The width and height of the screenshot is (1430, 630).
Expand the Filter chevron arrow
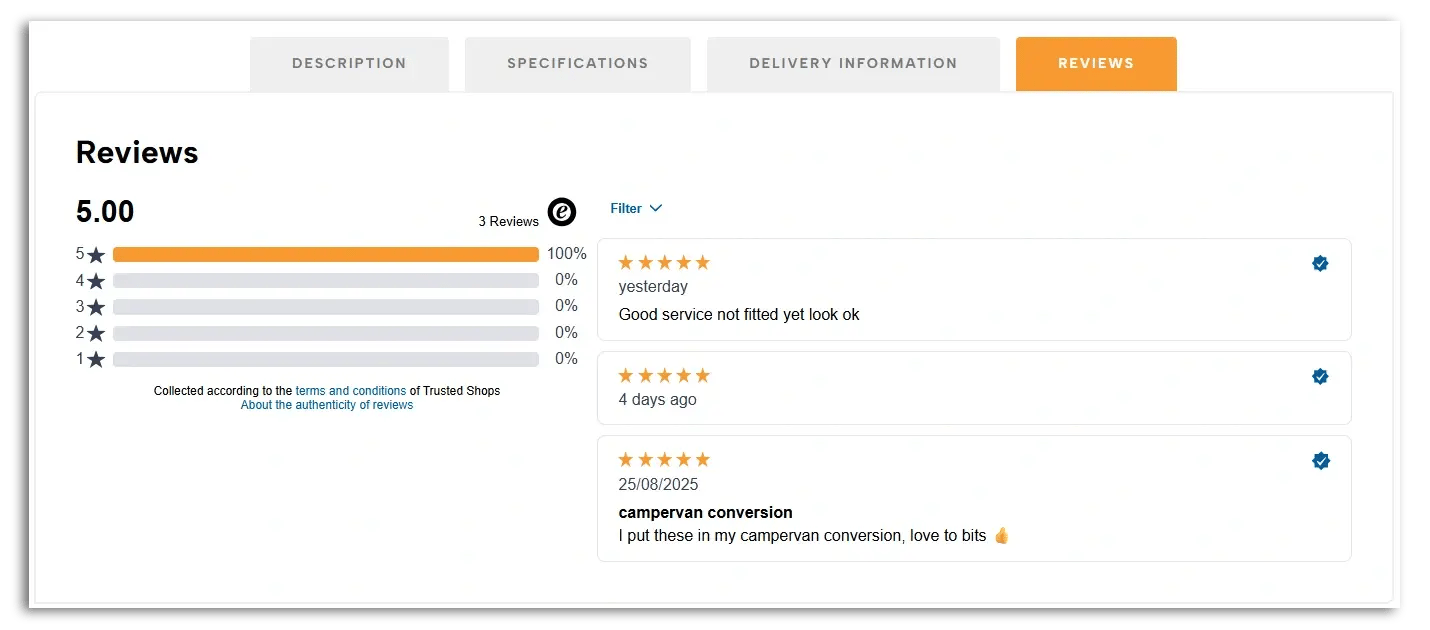(657, 208)
